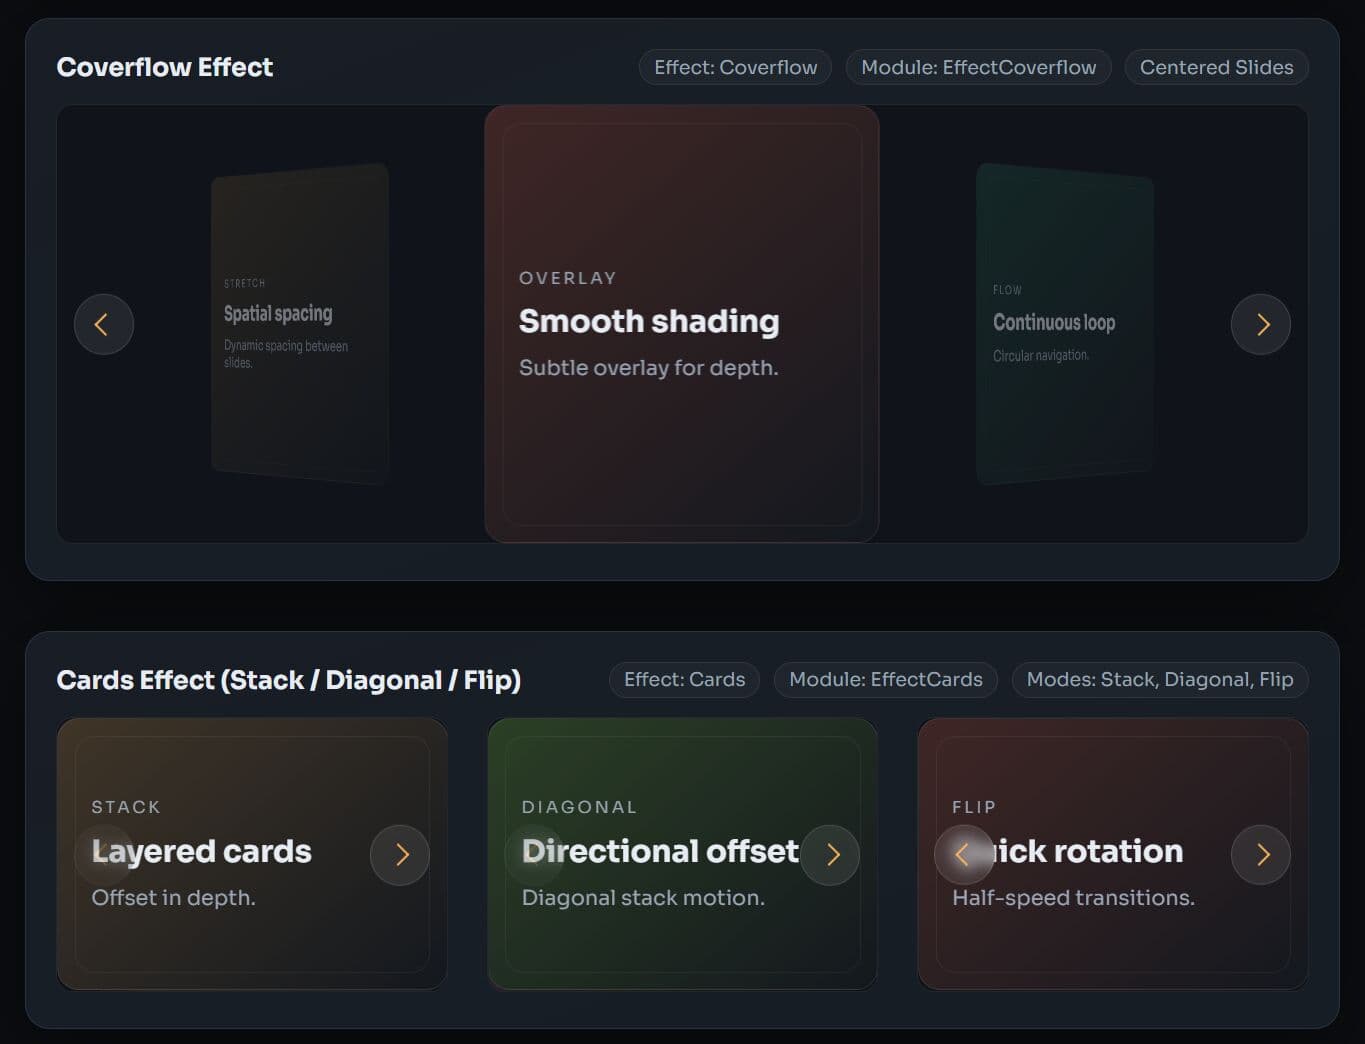
Task: Click the right navigation arrow of the Coverflow carousel
Action: click(1261, 324)
